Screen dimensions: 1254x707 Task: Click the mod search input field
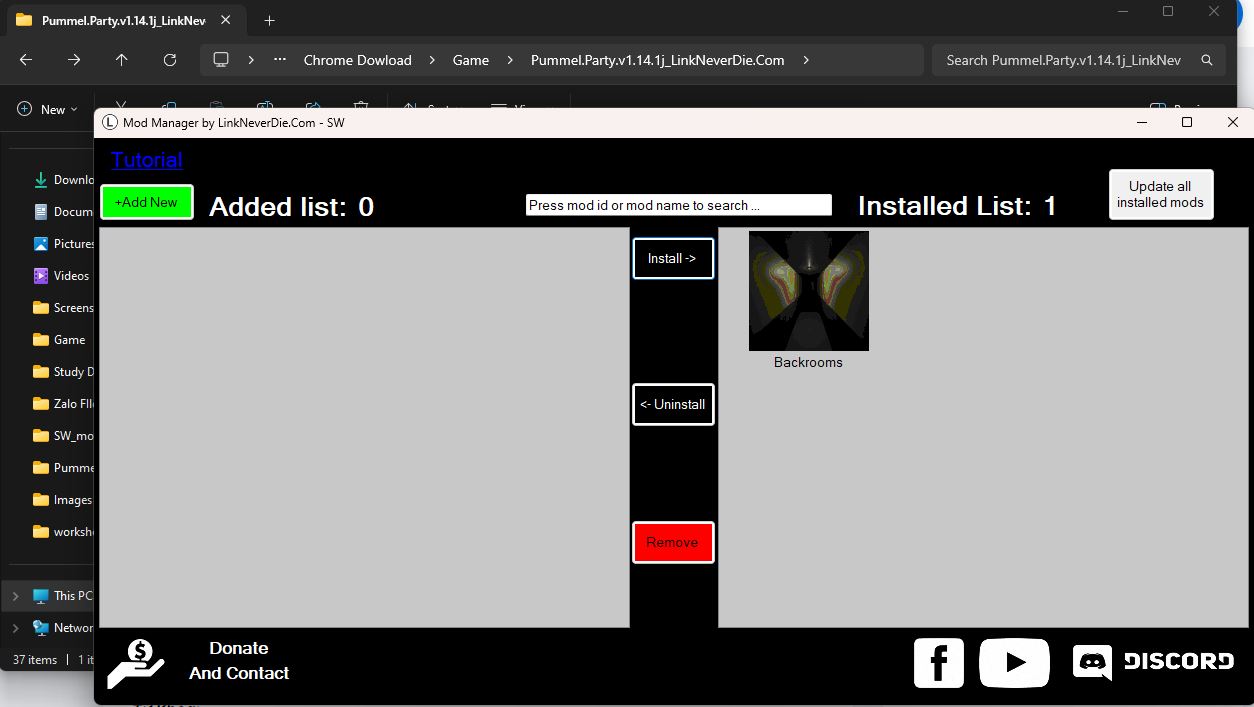pos(678,205)
